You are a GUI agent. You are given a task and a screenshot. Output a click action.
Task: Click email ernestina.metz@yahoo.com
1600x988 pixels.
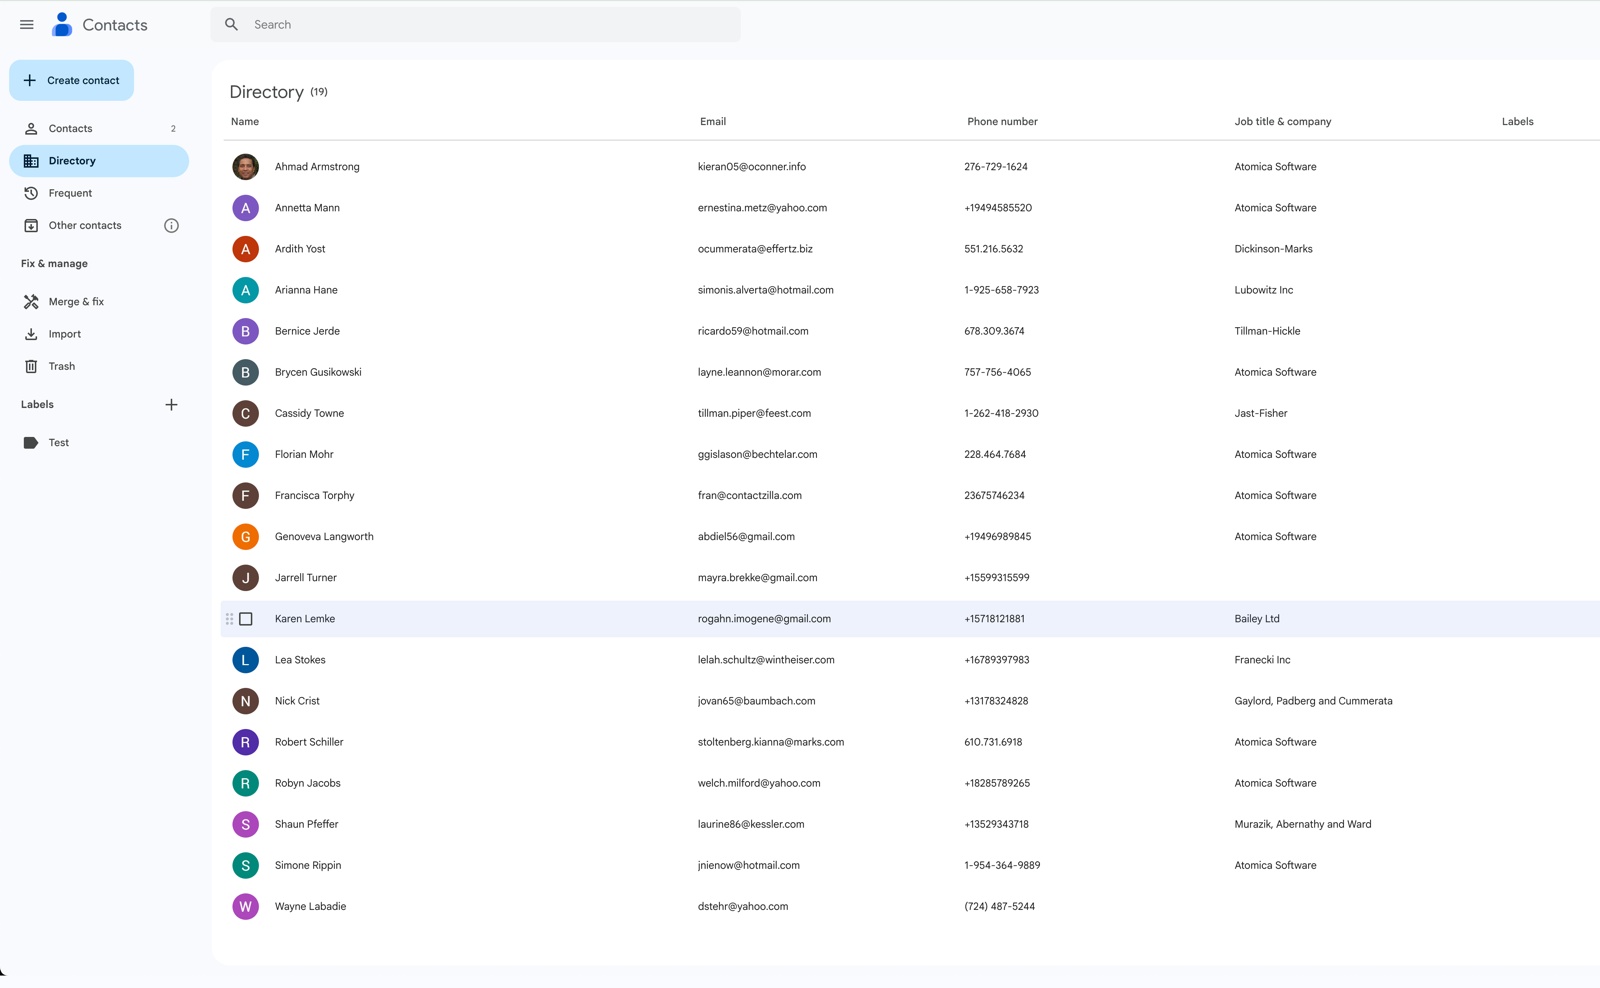[762, 208]
